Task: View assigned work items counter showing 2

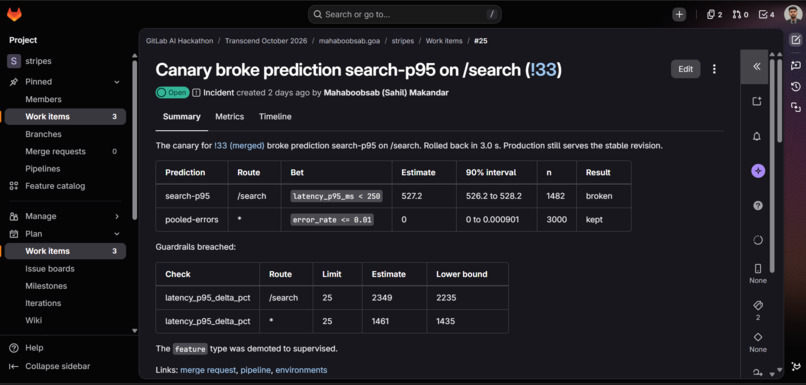Action: click(714, 15)
